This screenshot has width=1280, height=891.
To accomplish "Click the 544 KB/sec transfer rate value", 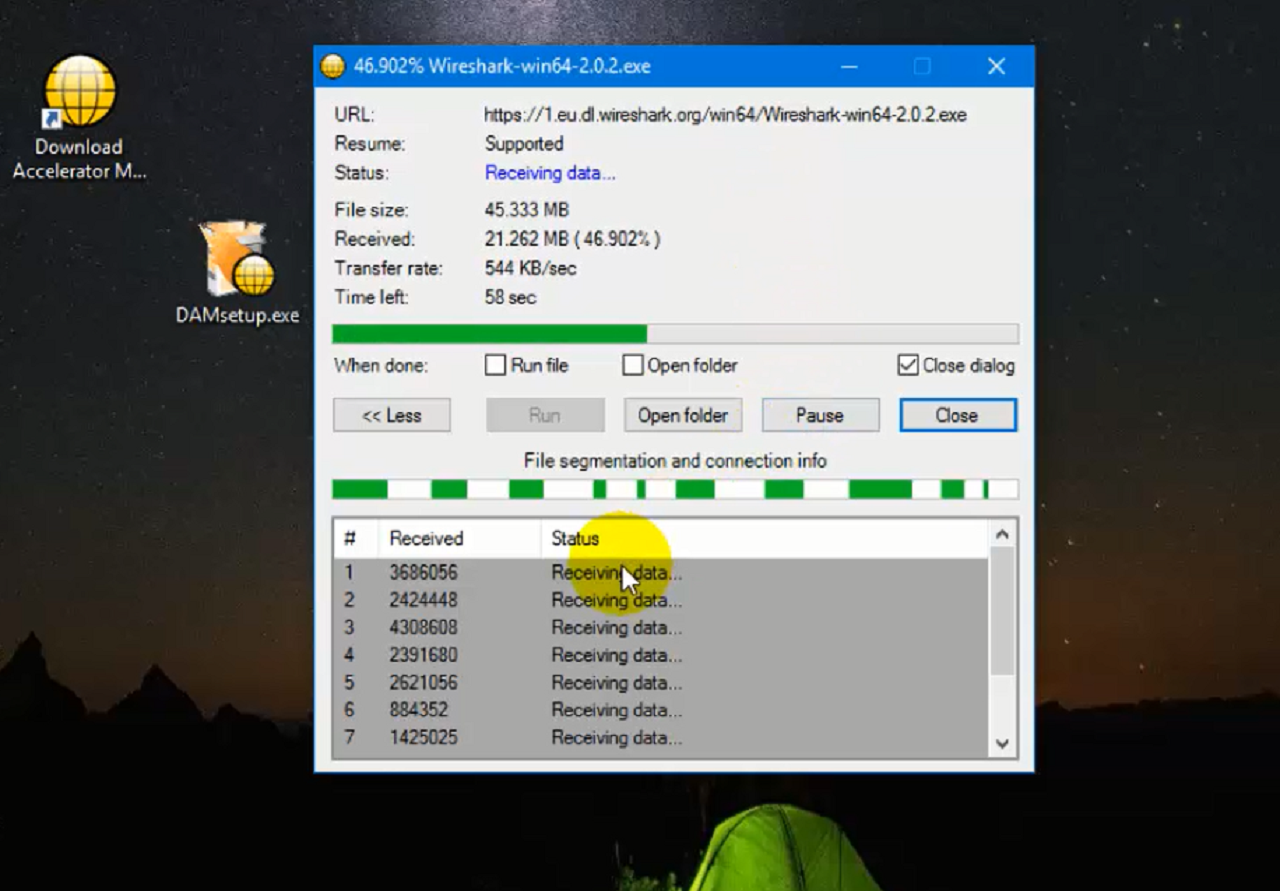I will pyautogui.click(x=531, y=268).
